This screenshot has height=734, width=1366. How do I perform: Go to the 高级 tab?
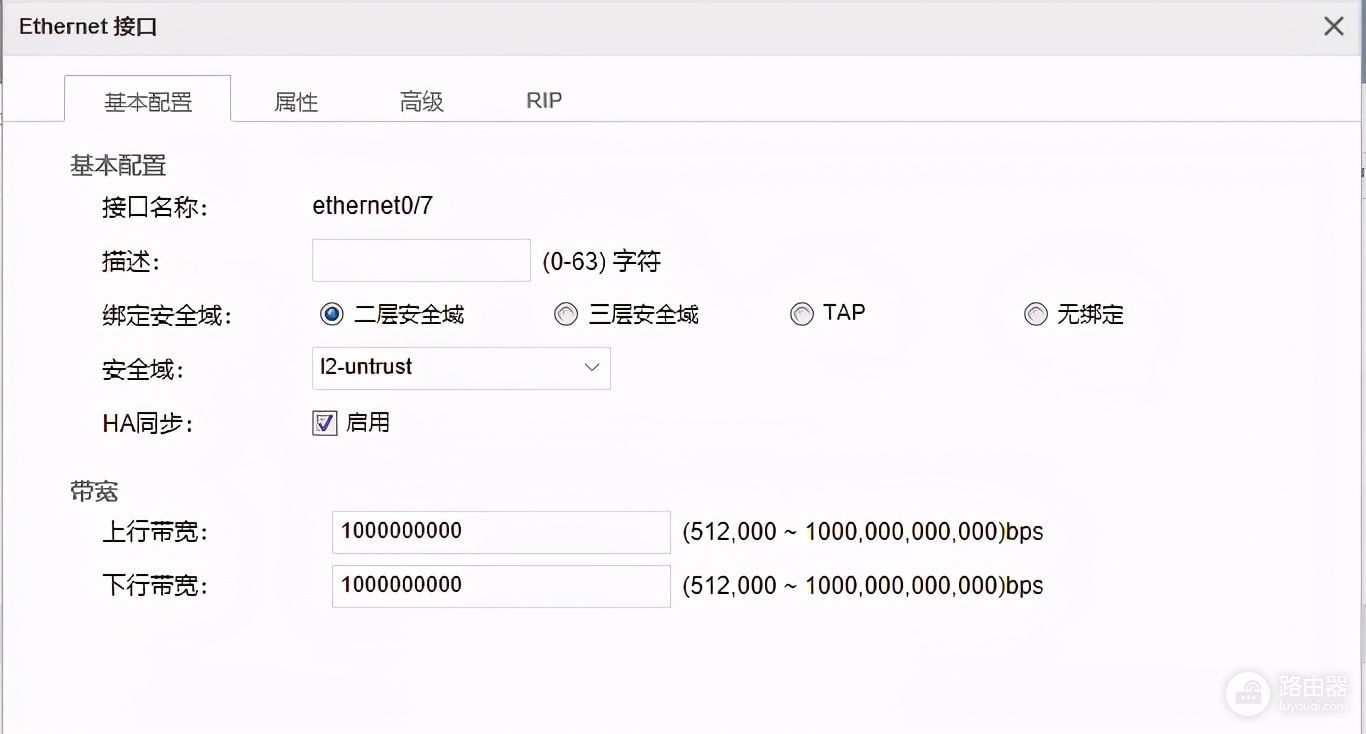point(421,101)
